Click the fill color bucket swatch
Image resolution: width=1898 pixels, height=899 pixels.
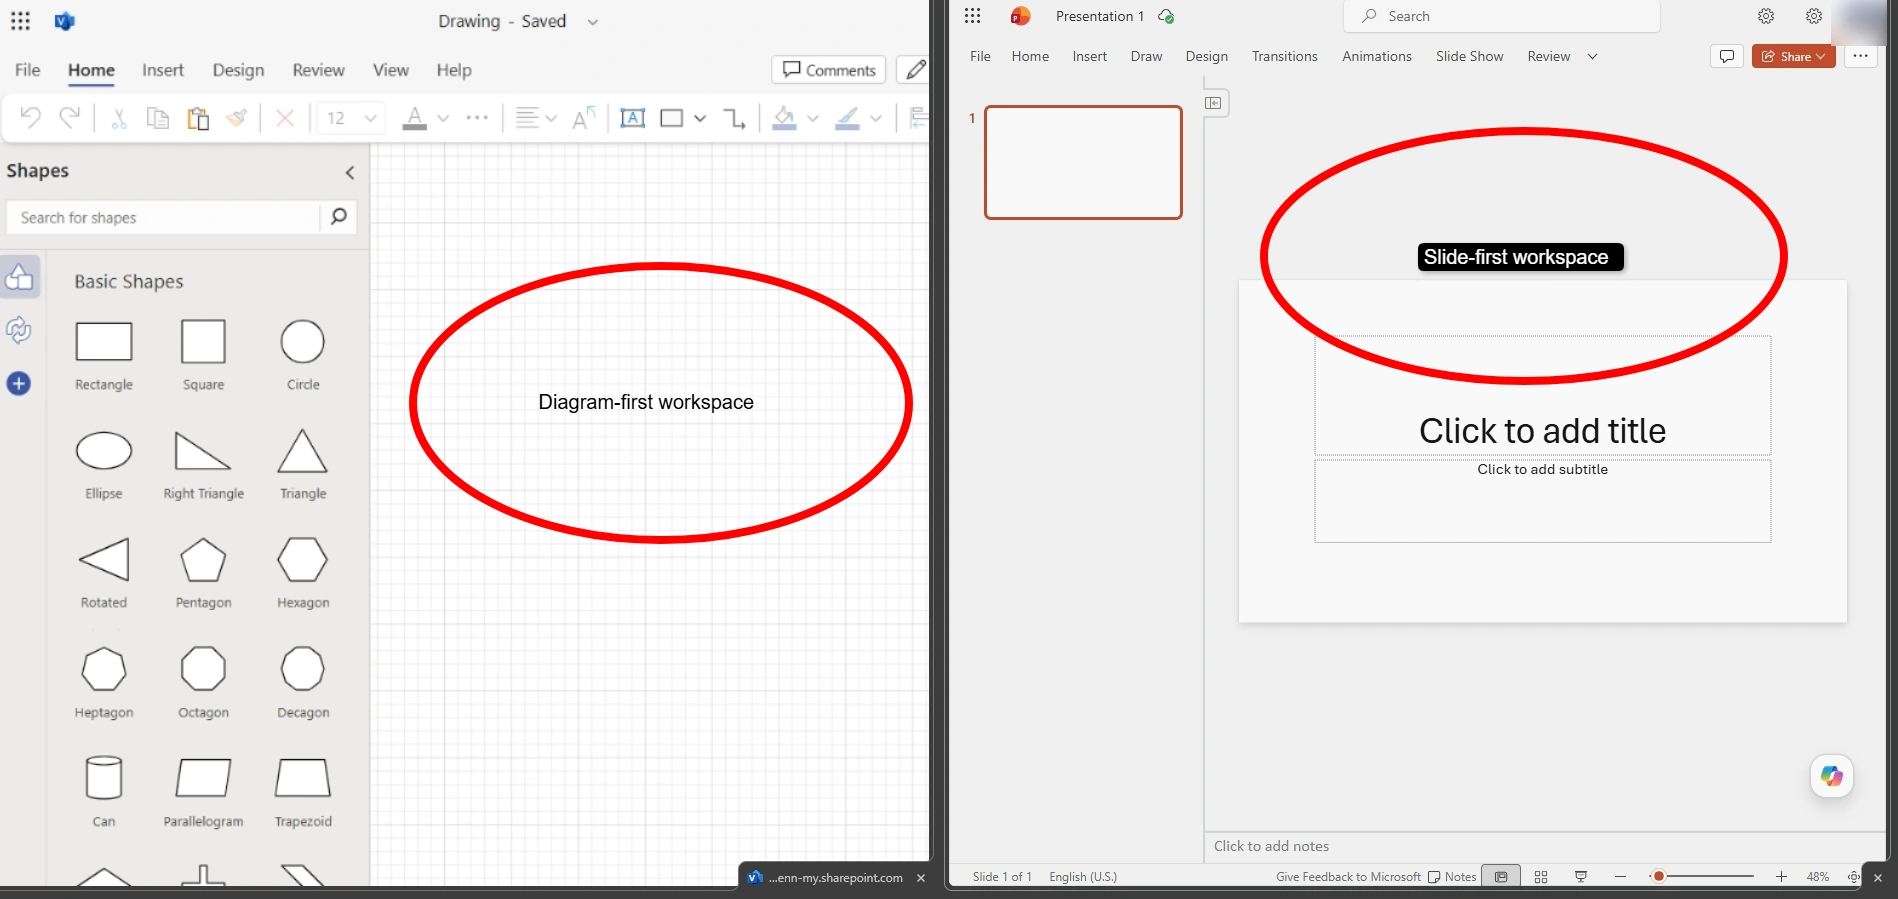[x=785, y=119]
